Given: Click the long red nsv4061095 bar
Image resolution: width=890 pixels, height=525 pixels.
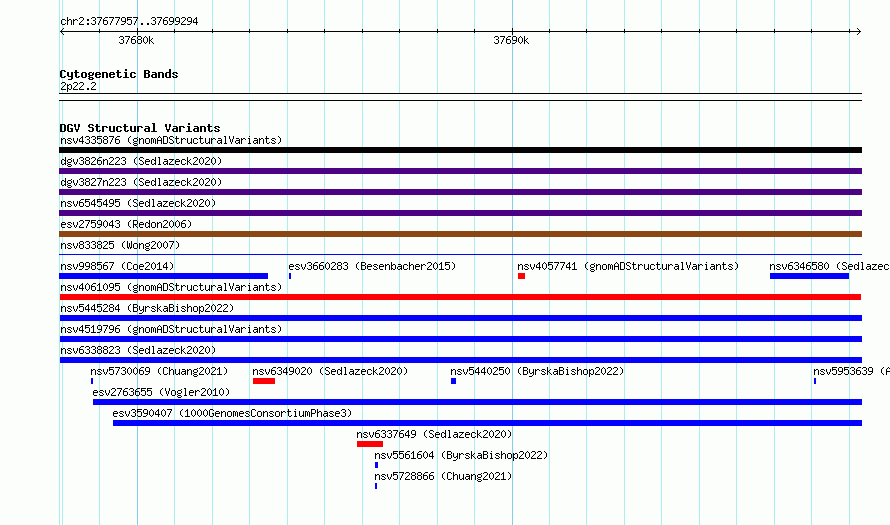Looking at the screenshot, I should coord(460,297).
